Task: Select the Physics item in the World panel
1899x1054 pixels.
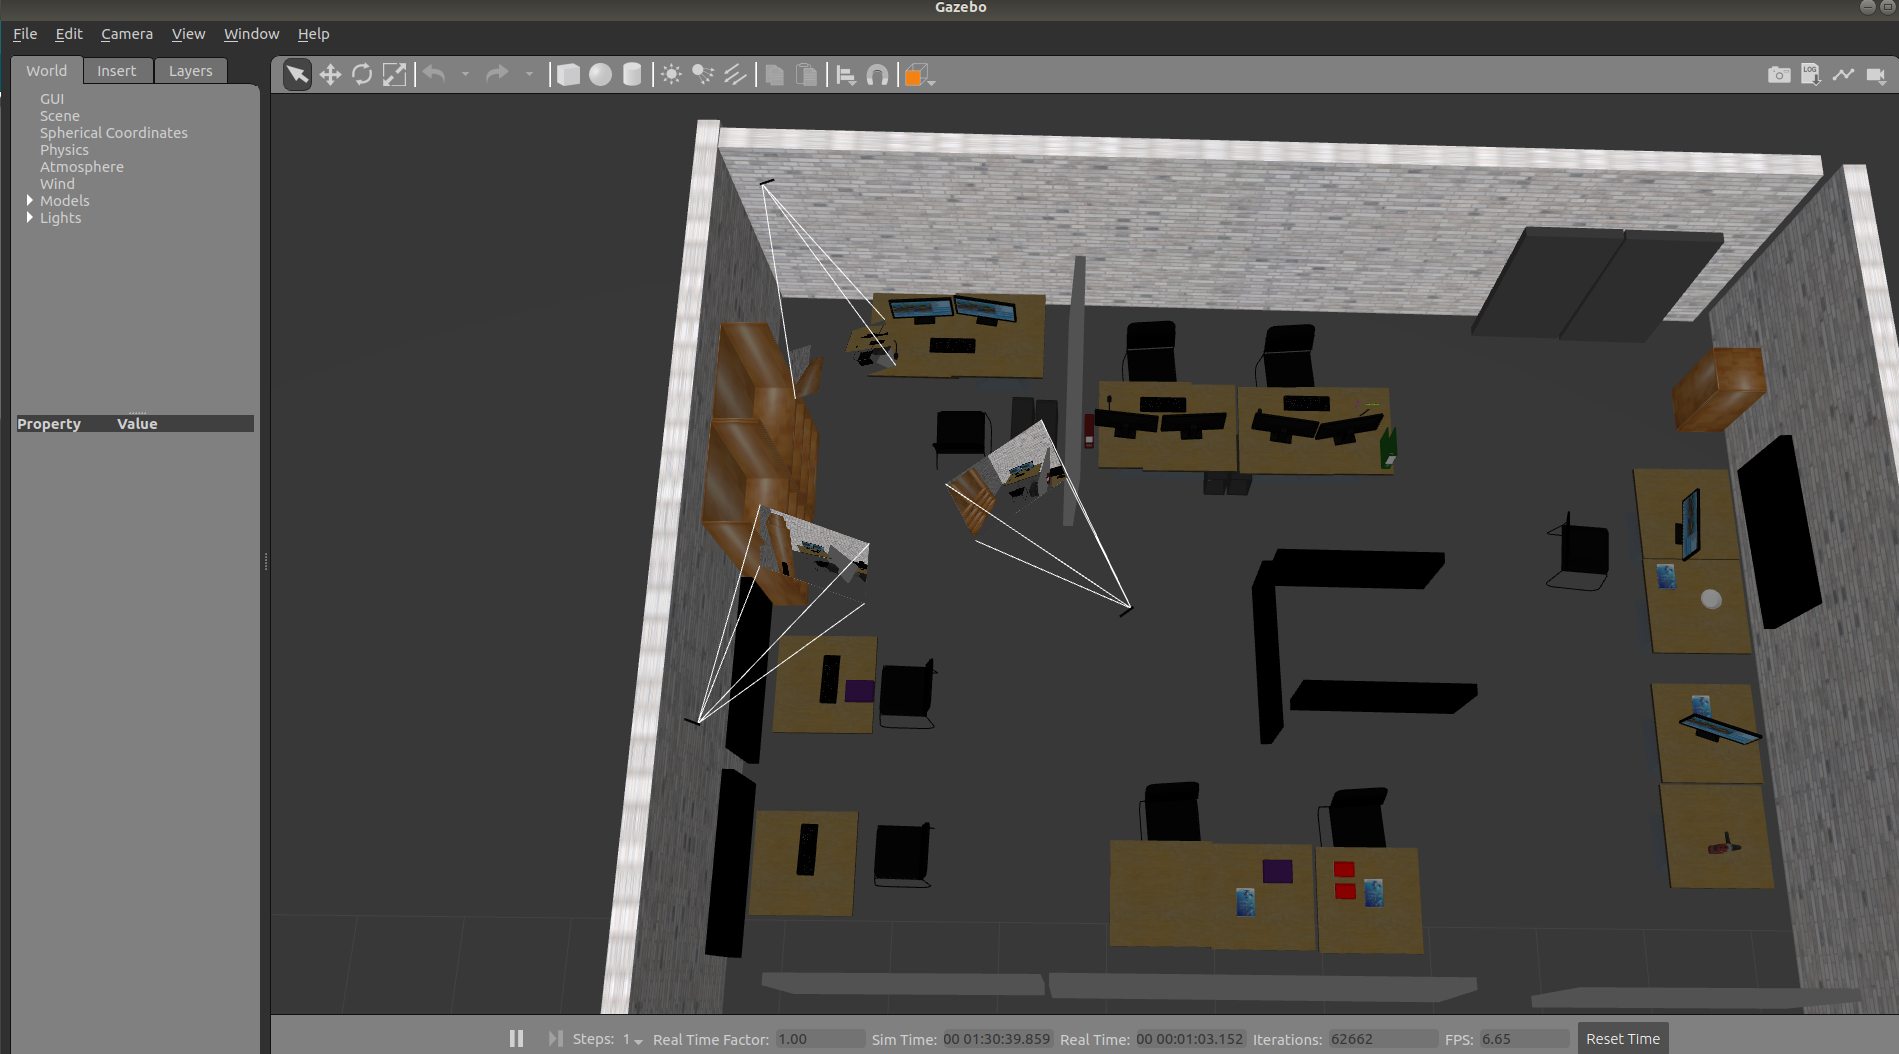Action: pyautogui.click(x=64, y=149)
